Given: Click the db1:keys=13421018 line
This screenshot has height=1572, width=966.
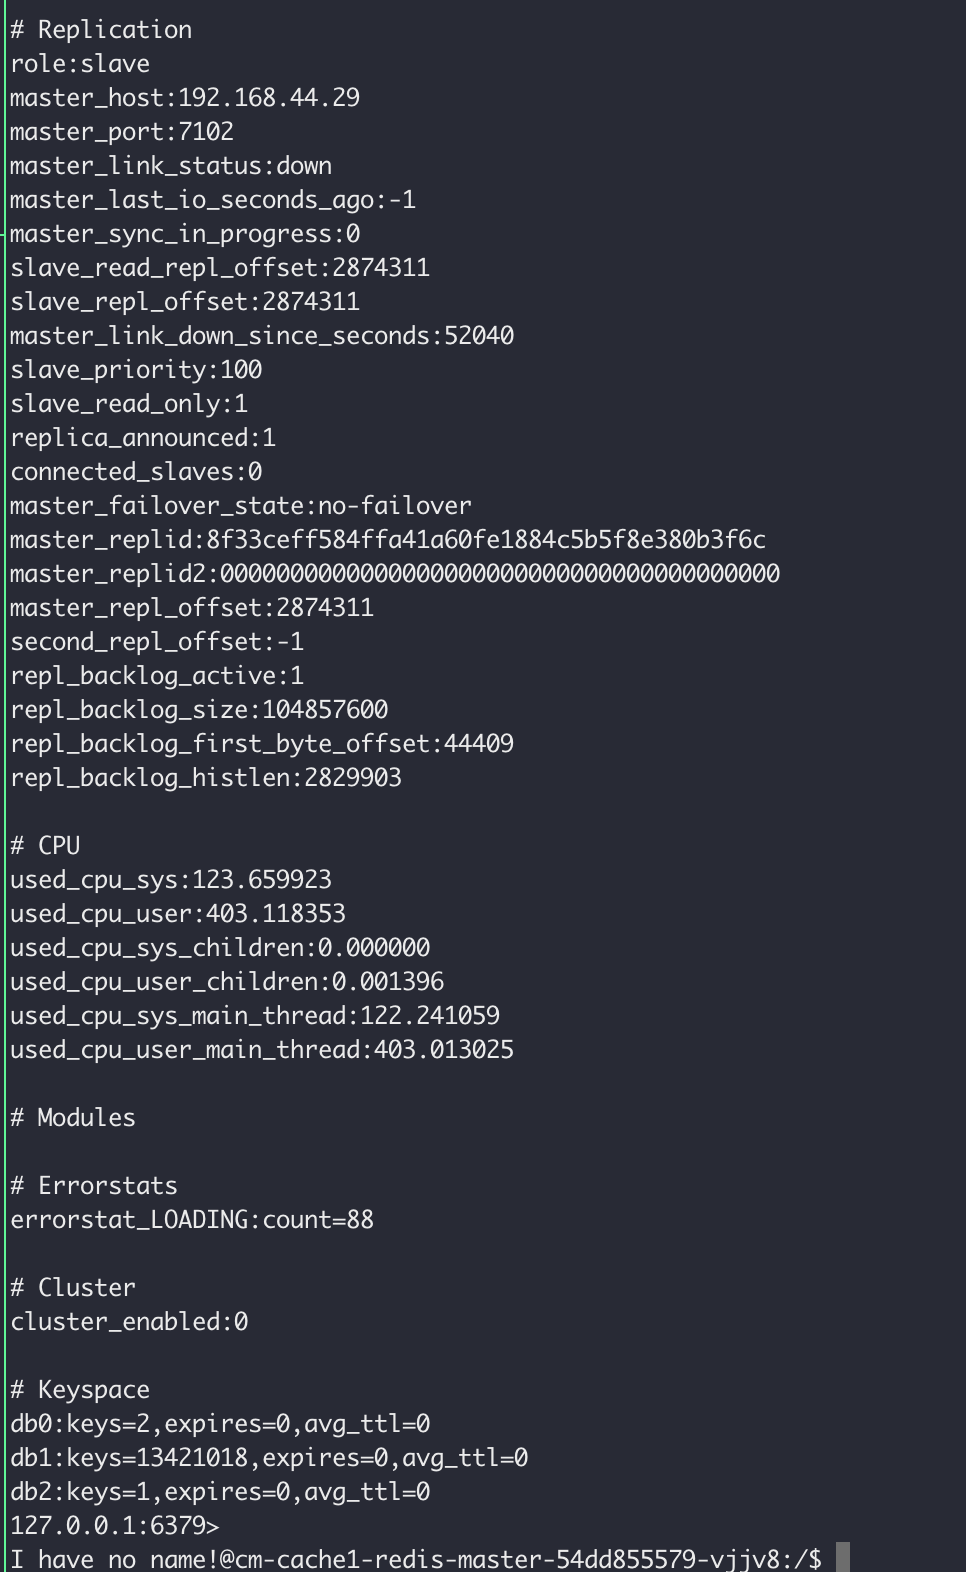Looking at the screenshot, I should (x=269, y=1458).
